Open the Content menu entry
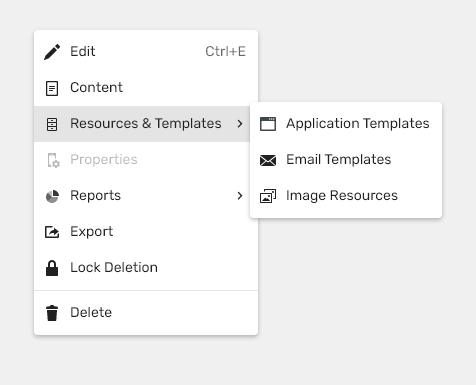Image resolution: width=476 pixels, height=385 pixels. pyautogui.click(x=146, y=88)
